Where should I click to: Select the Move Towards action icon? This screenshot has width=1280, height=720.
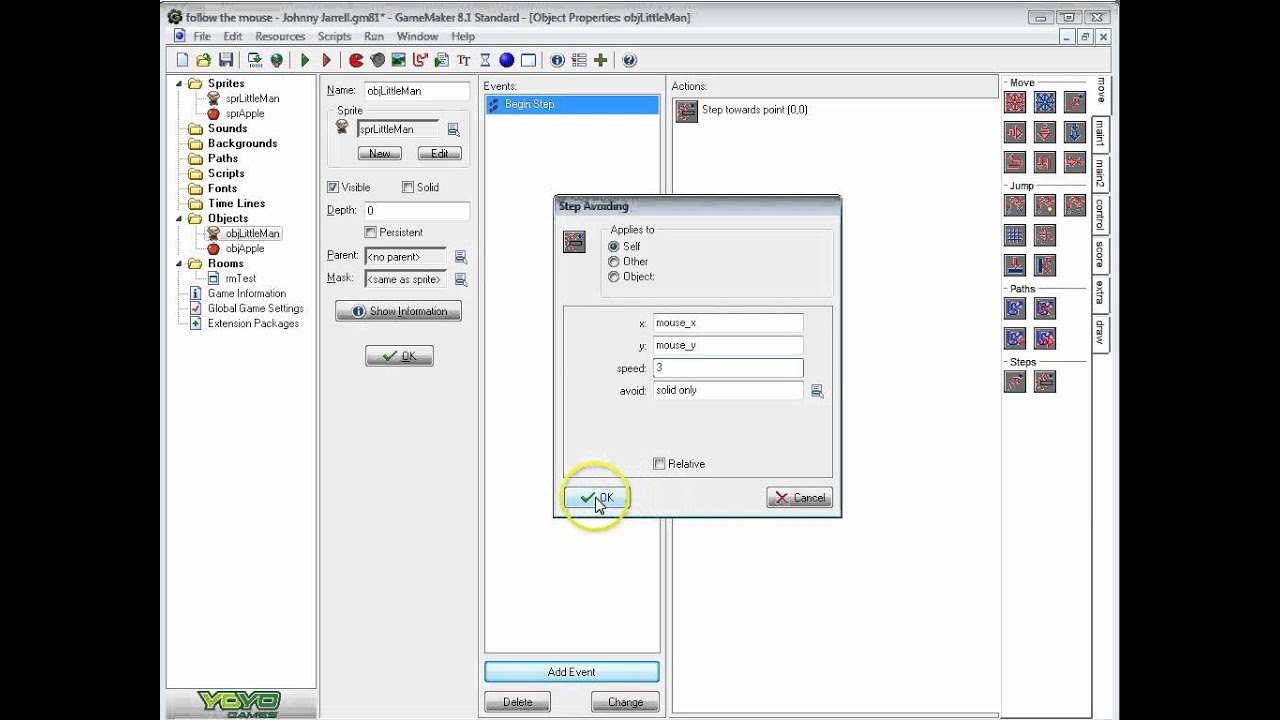pyautogui.click(x=1075, y=102)
